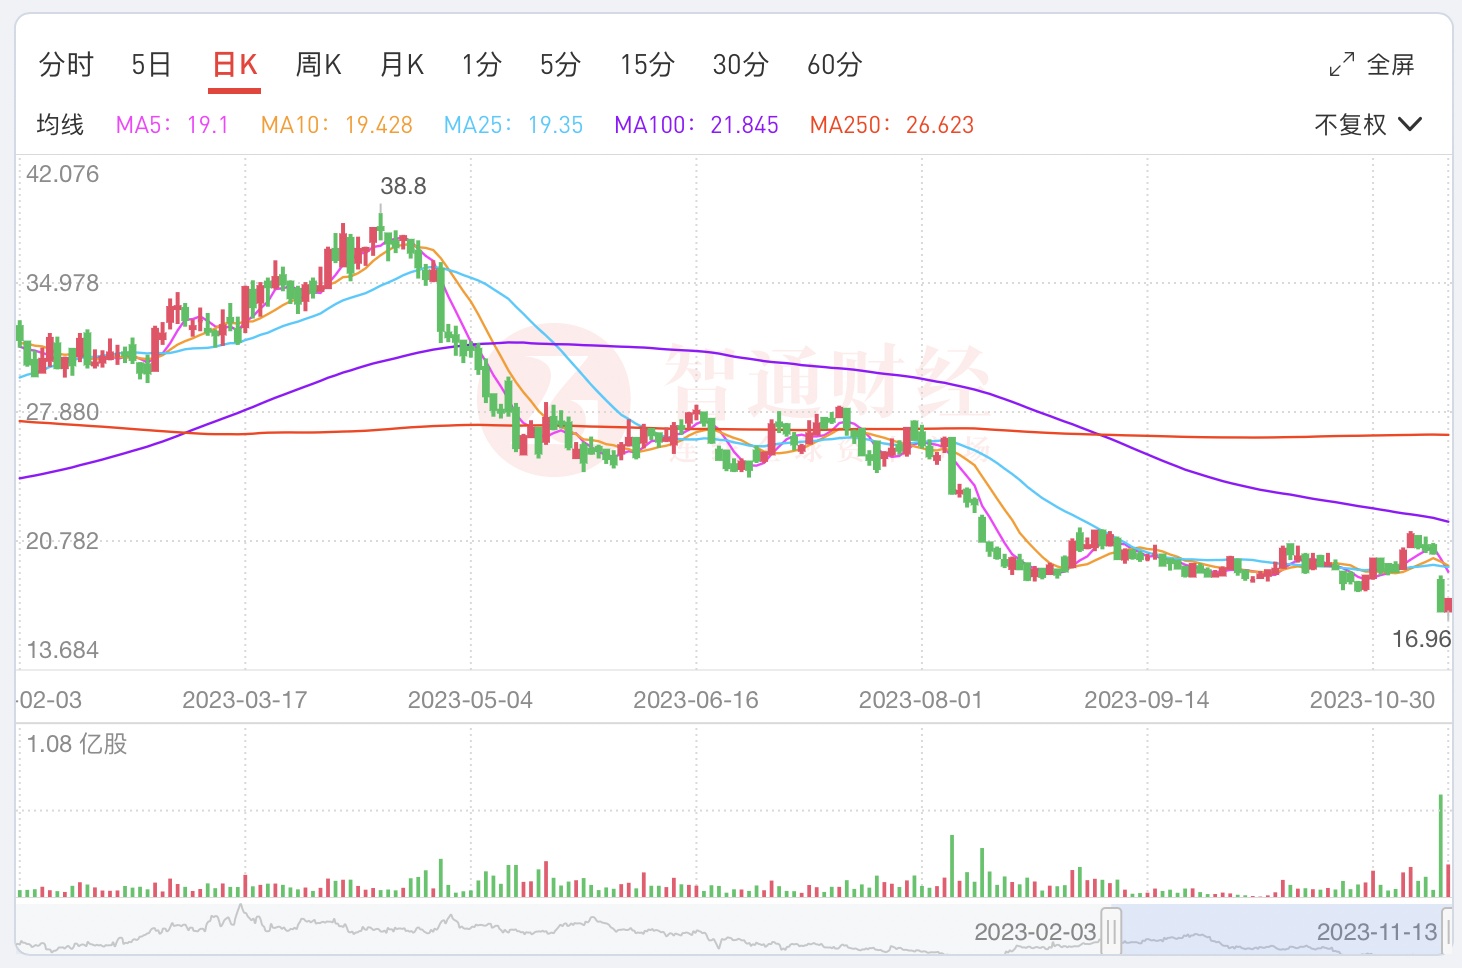1462x968 pixels.
Task: Click the tallest green volume bar
Action: tap(1441, 845)
